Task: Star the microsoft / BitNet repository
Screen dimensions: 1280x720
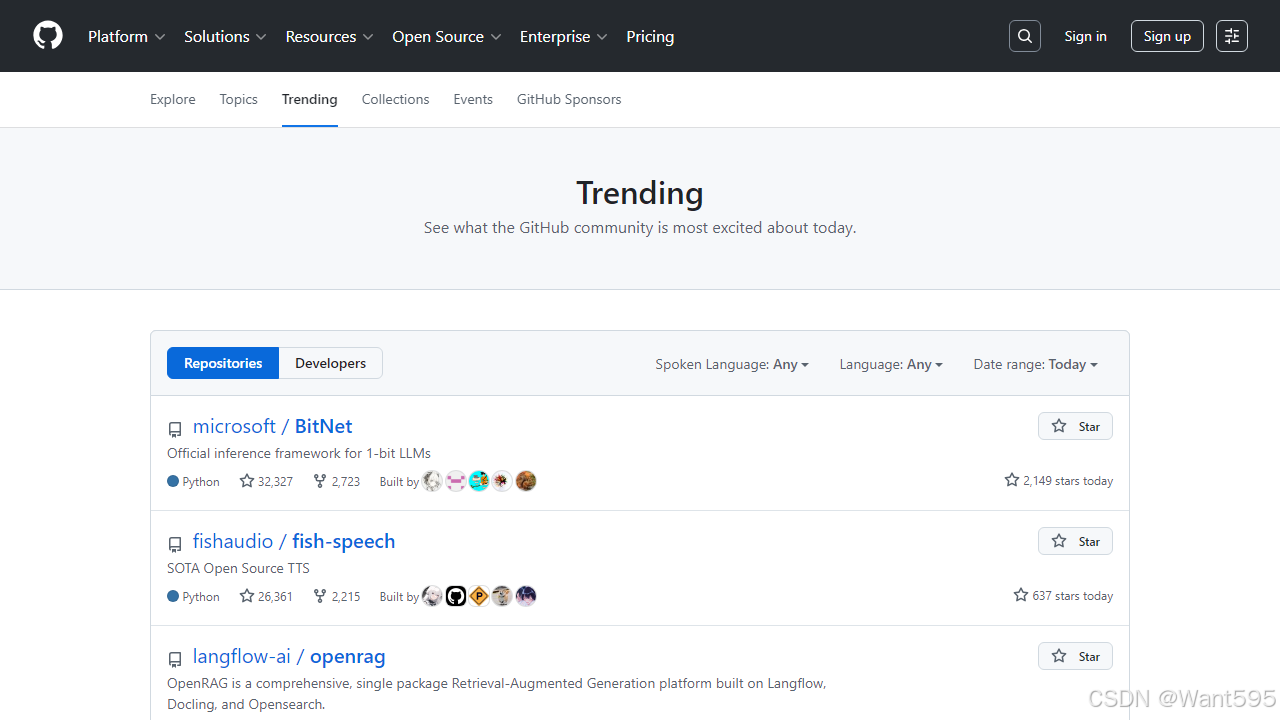Action: (x=1075, y=426)
